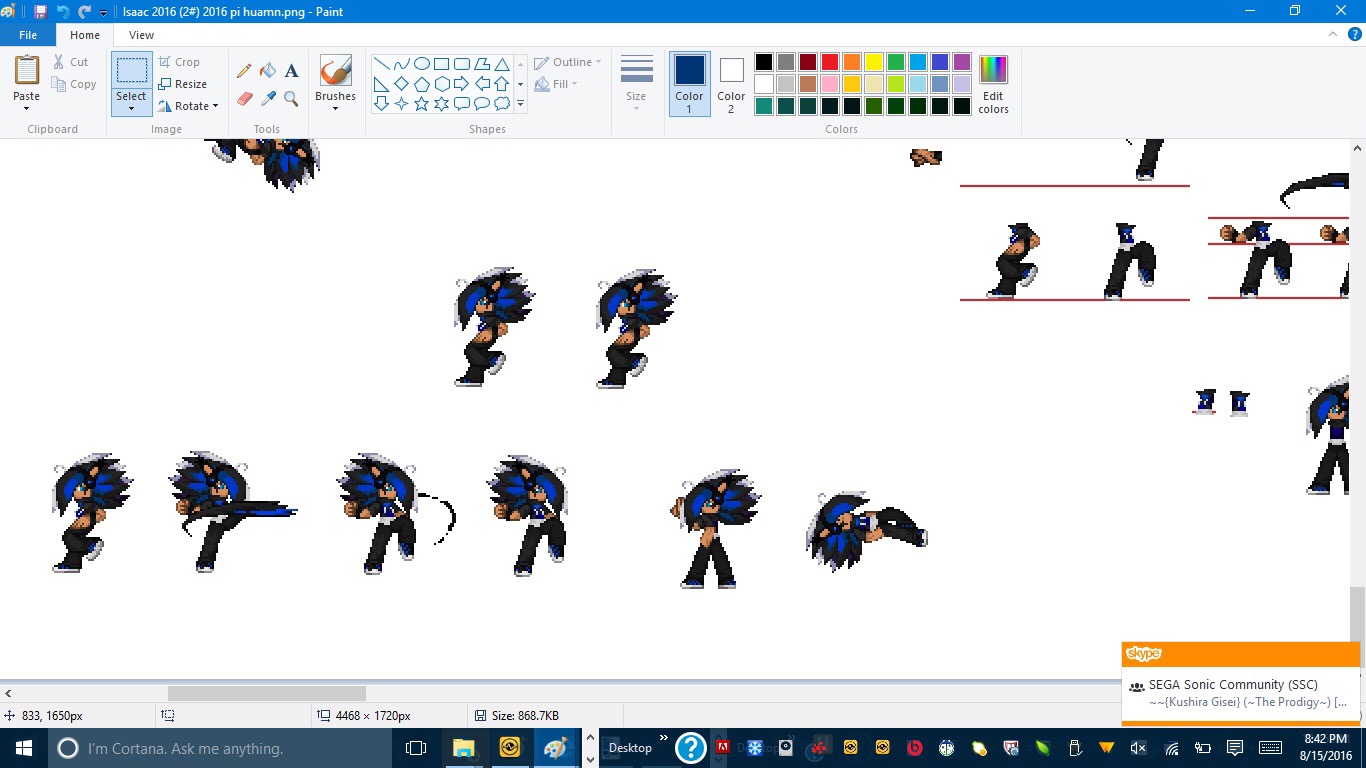The height and width of the screenshot is (768, 1366).
Task: Click the Crop command
Action: pyautogui.click(x=179, y=62)
